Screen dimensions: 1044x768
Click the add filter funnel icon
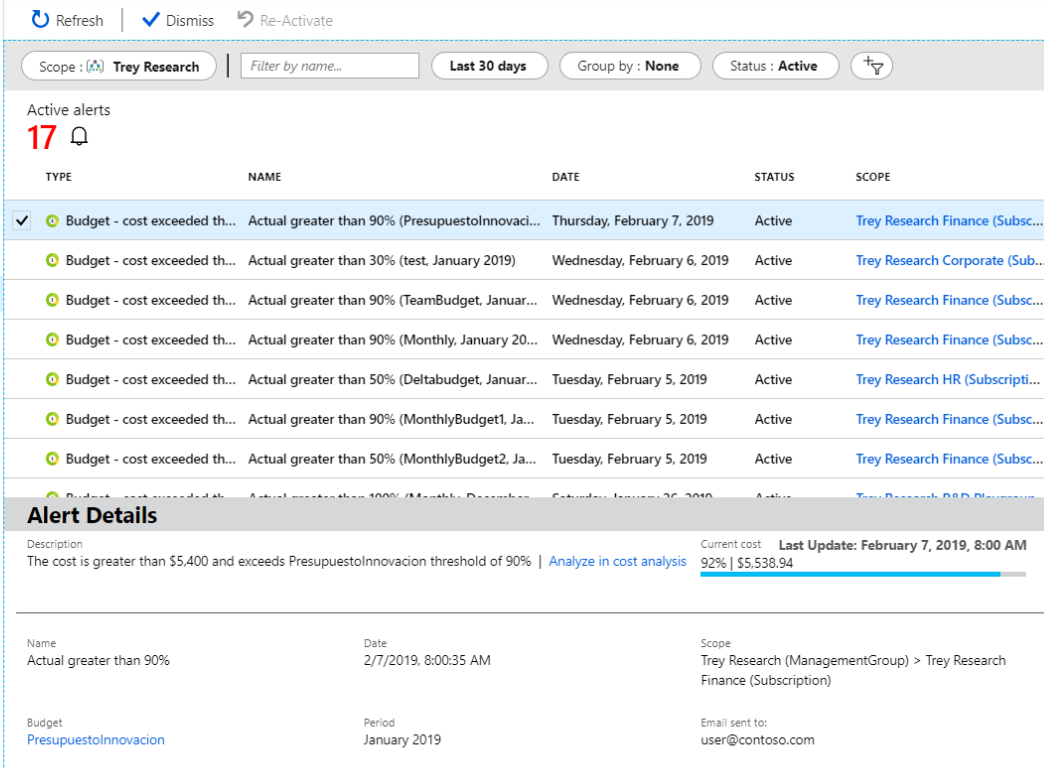click(x=872, y=66)
